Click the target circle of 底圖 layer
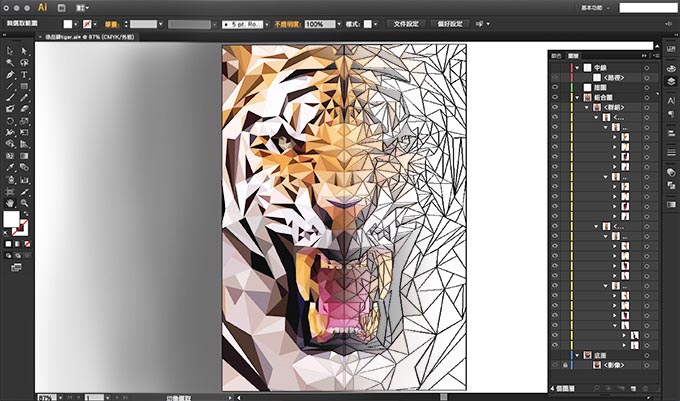This screenshot has width=680, height=401. pos(647,355)
